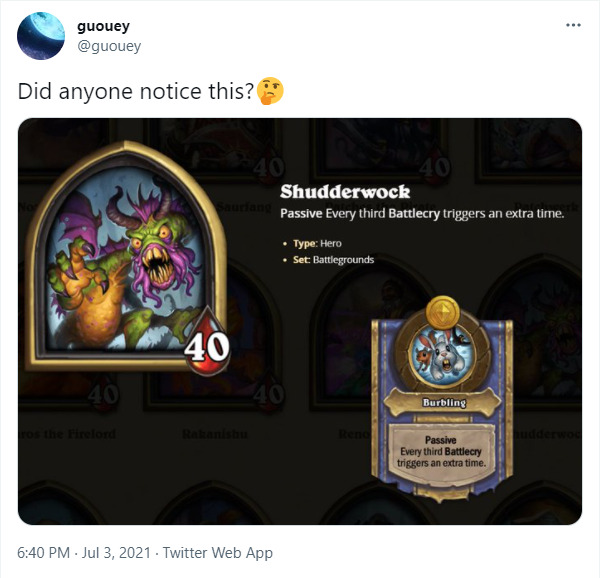Click the Burbling passive description box
This screenshot has height=578, width=600.
pyautogui.click(x=442, y=452)
